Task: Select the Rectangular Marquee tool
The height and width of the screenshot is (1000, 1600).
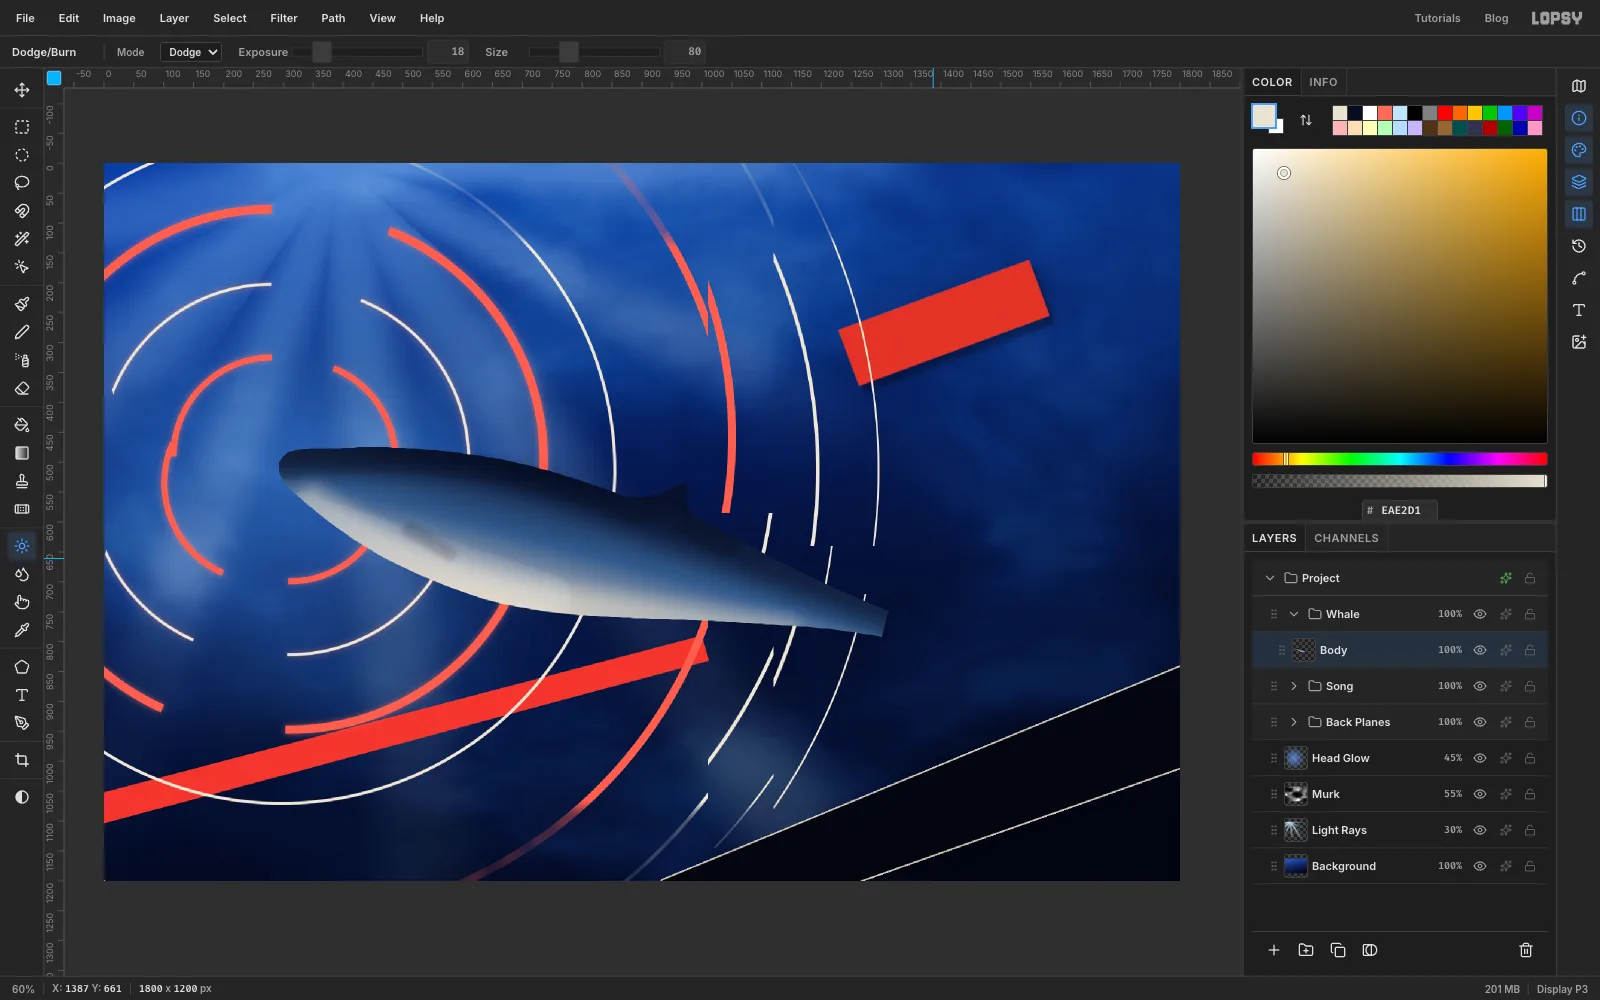Action: [22, 127]
